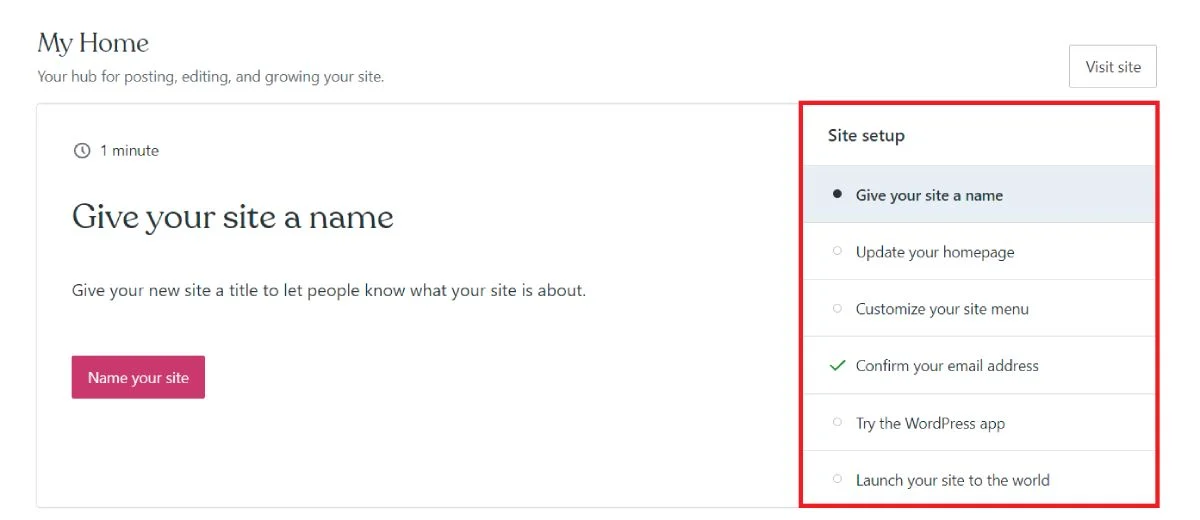1200x520 pixels.
Task: Click the green checkmark beside Confirm your email
Action: 838,366
